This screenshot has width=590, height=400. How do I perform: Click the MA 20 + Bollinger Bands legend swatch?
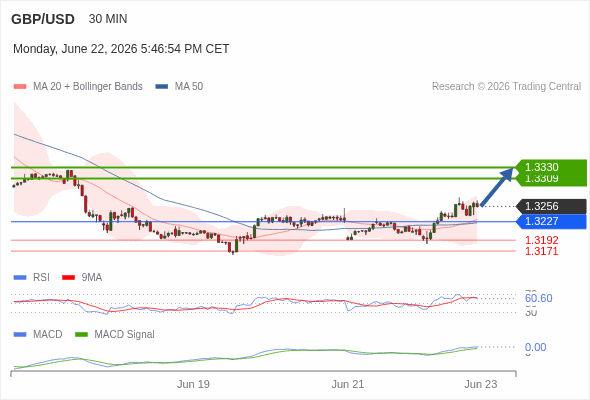click(x=20, y=87)
